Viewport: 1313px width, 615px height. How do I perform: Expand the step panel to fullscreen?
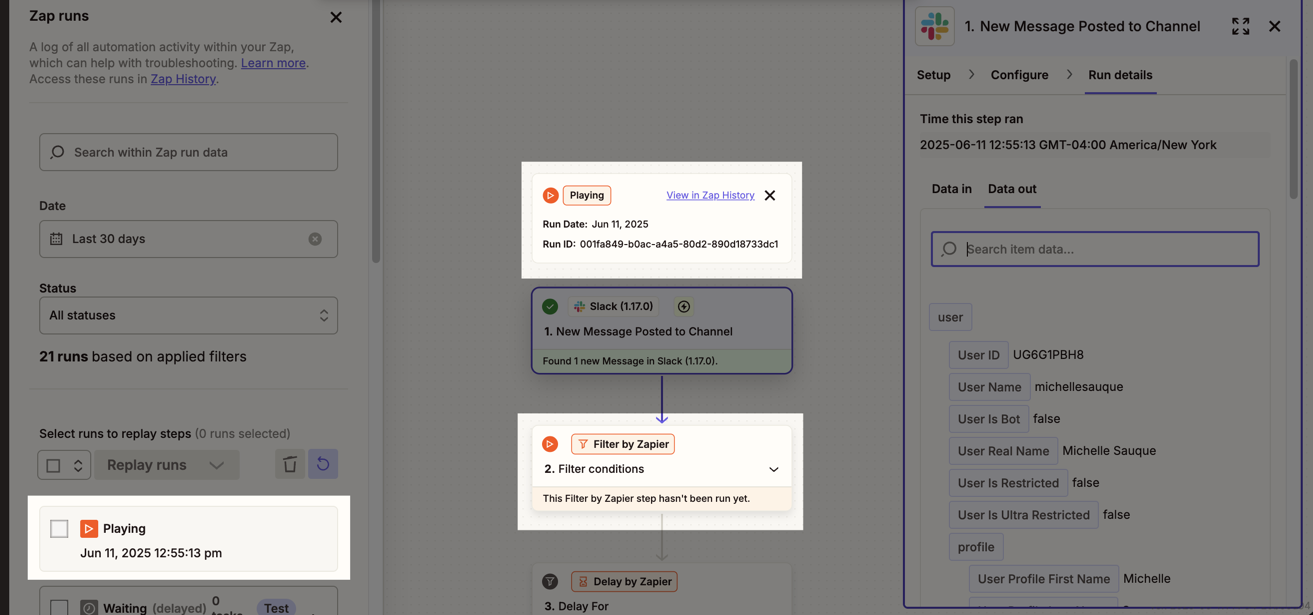(x=1240, y=26)
